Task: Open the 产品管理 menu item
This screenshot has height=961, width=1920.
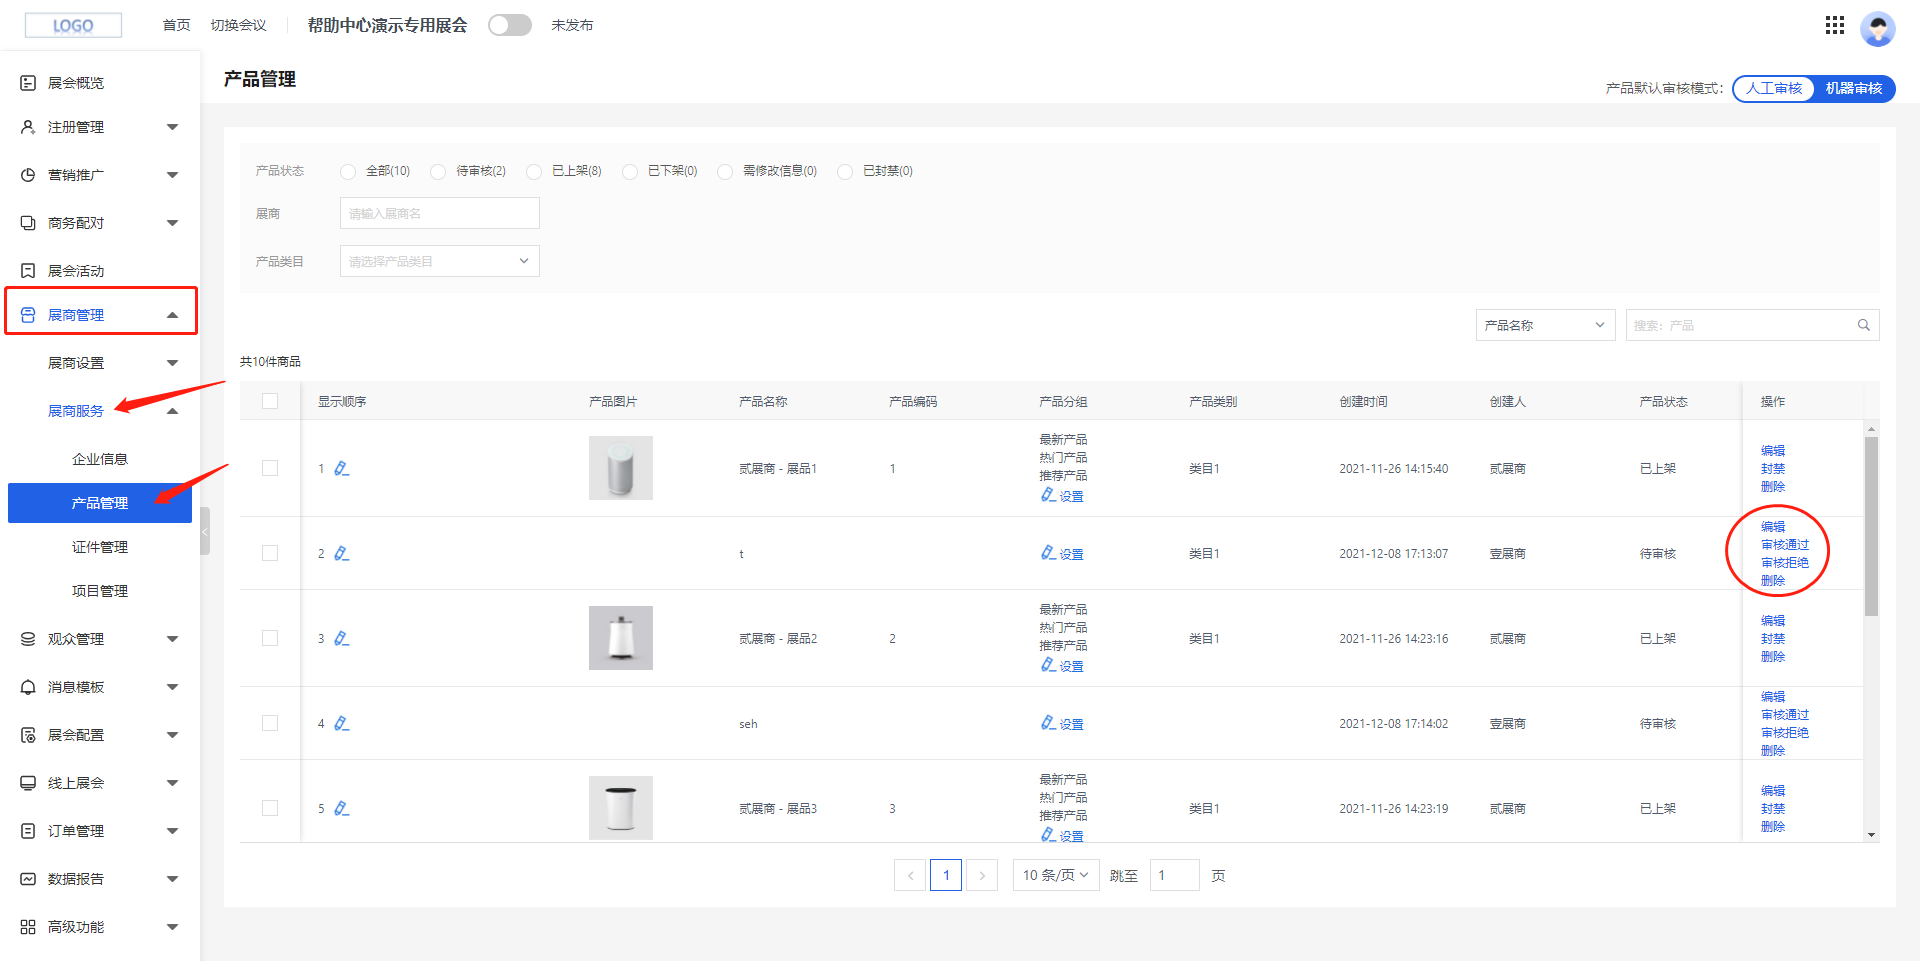Action: pyautogui.click(x=100, y=503)
